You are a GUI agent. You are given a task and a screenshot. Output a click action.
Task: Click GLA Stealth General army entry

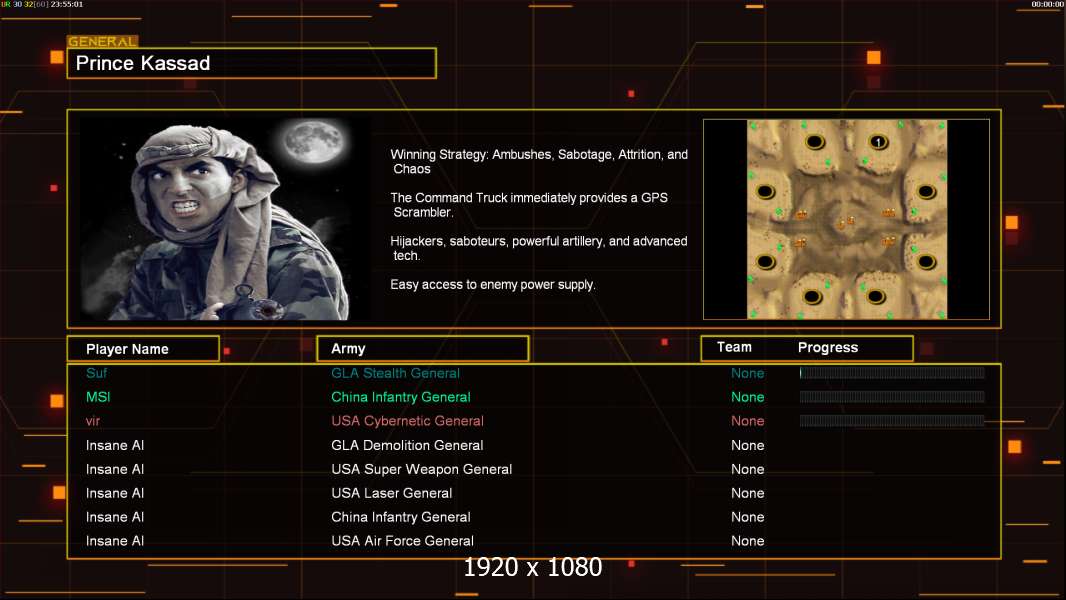click(x=395, y=373)
